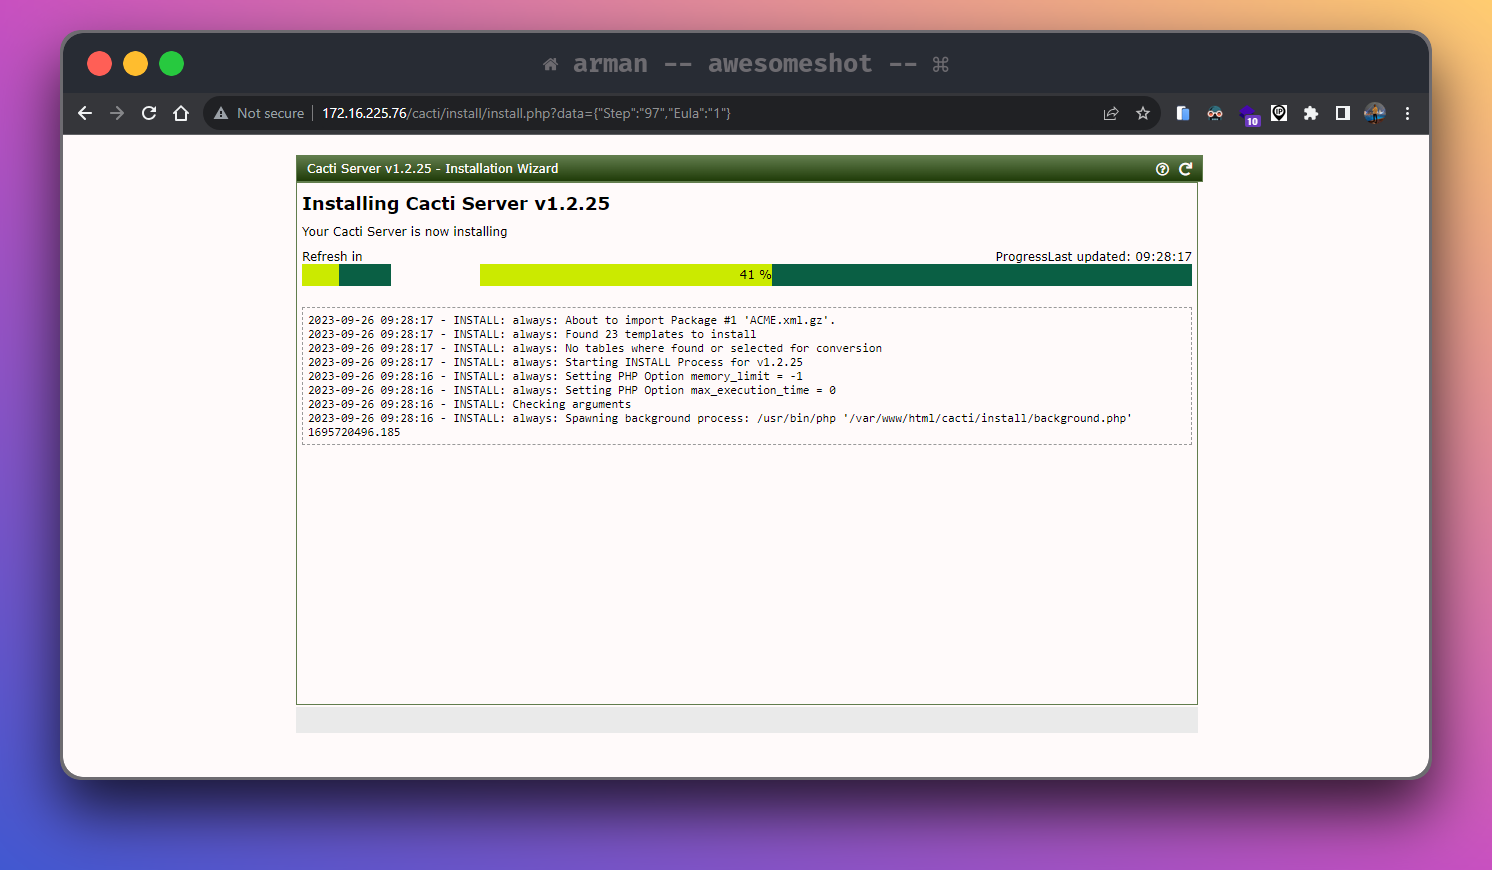
Task: Open the Chrome three-dot menu
Action: click(x=1407, y=113)
